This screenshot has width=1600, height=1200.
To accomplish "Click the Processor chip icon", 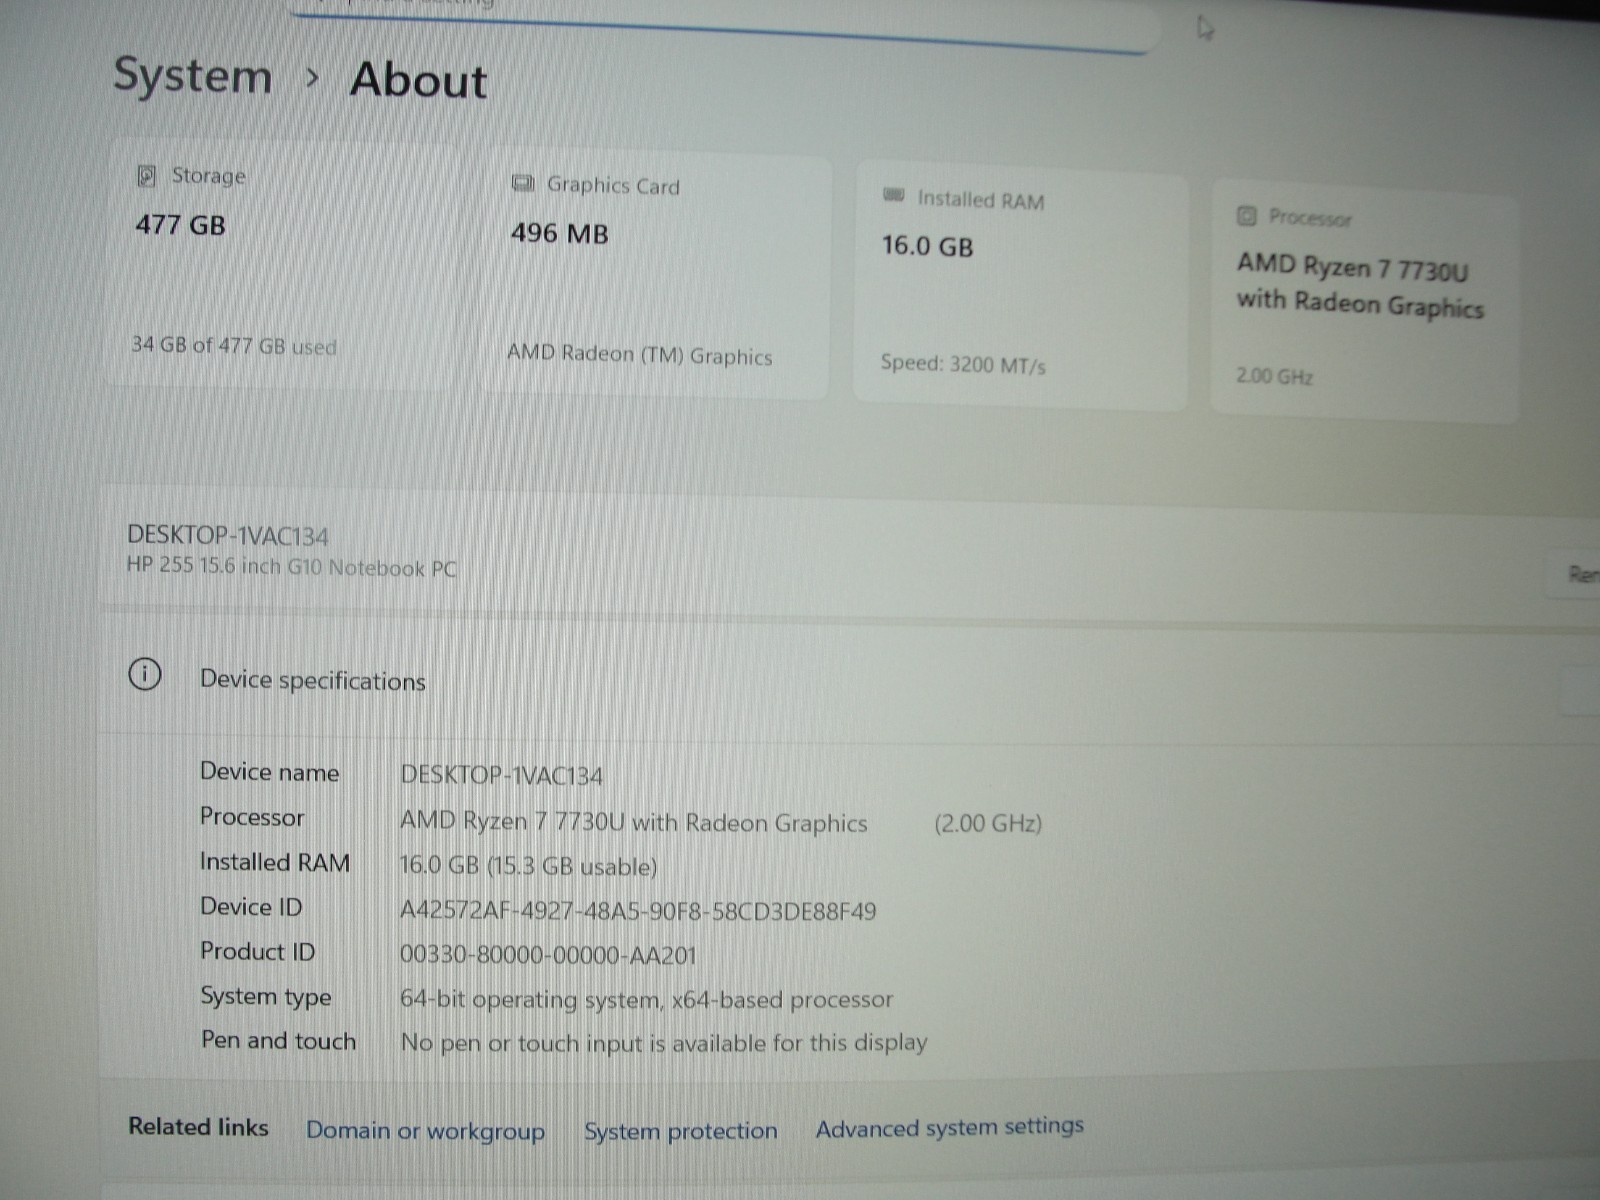I will click(1246, 215).
